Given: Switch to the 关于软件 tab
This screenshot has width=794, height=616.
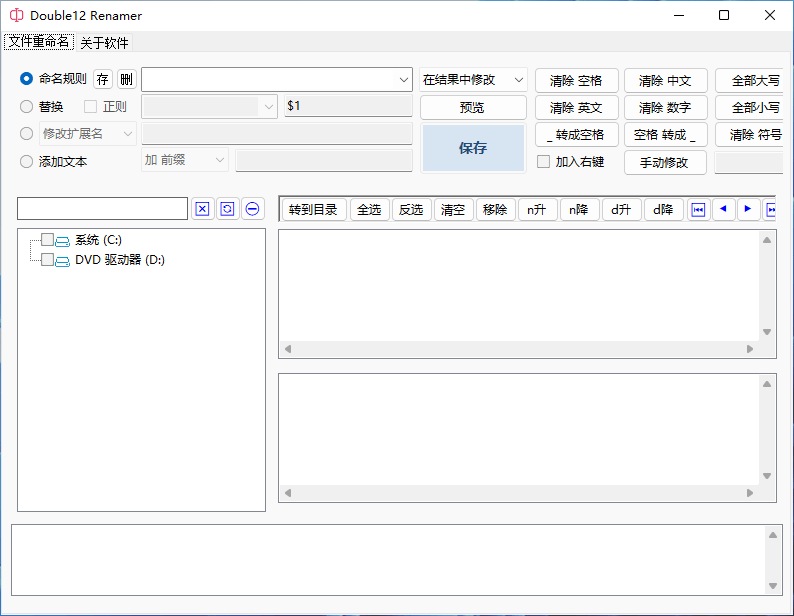Looking at the screenshot, I should click(x=104, y=43).
